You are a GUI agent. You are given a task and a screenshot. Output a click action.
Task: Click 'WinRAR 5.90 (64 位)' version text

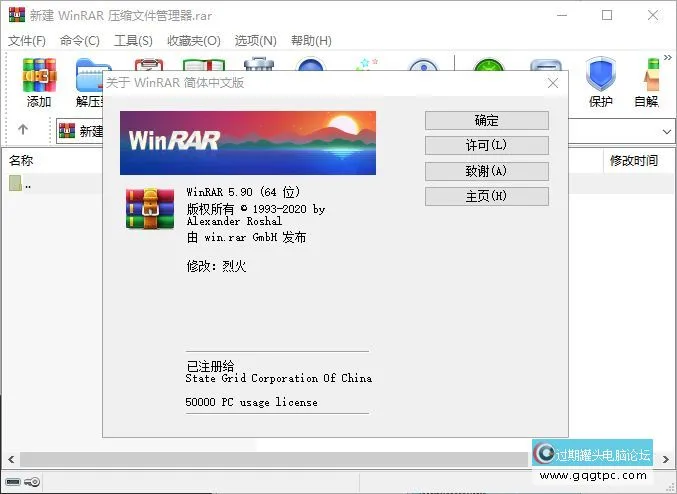243,192
